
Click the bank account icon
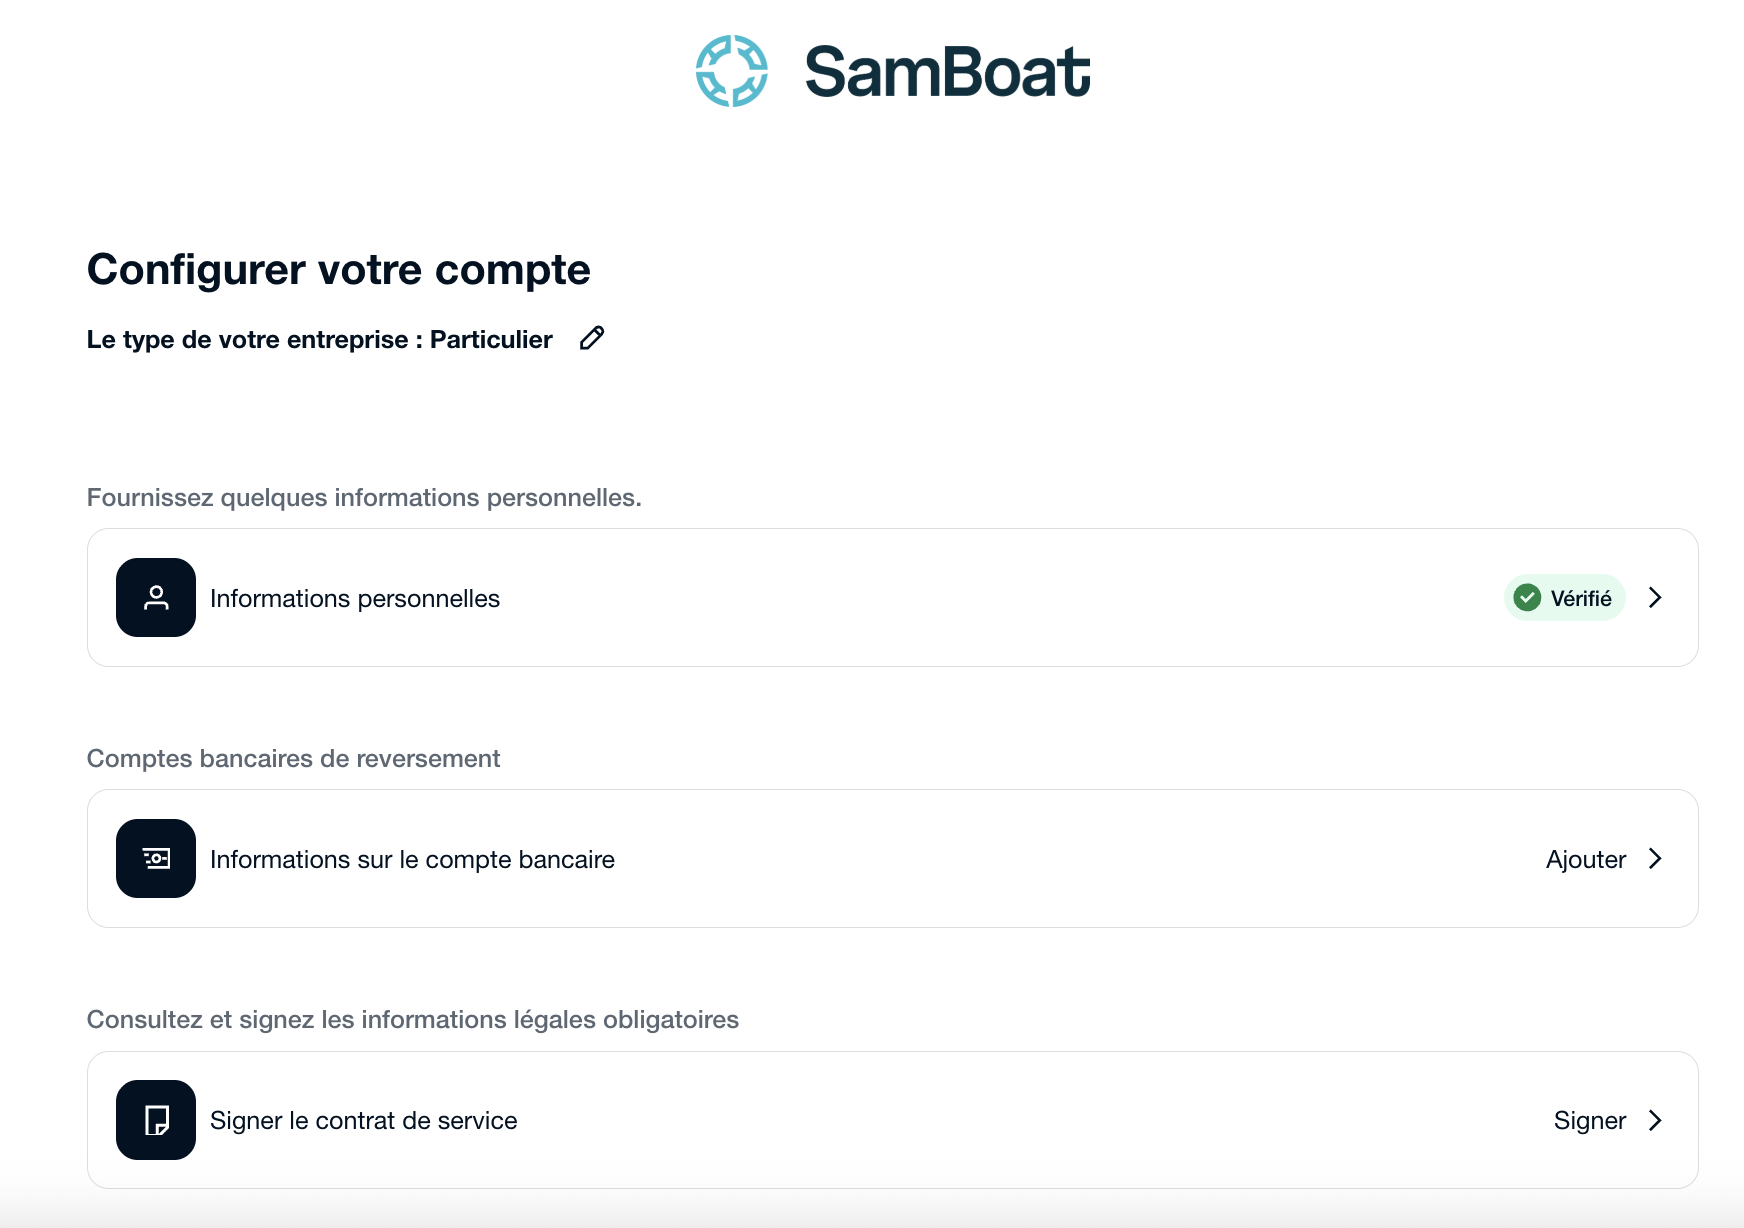point(156,859)
